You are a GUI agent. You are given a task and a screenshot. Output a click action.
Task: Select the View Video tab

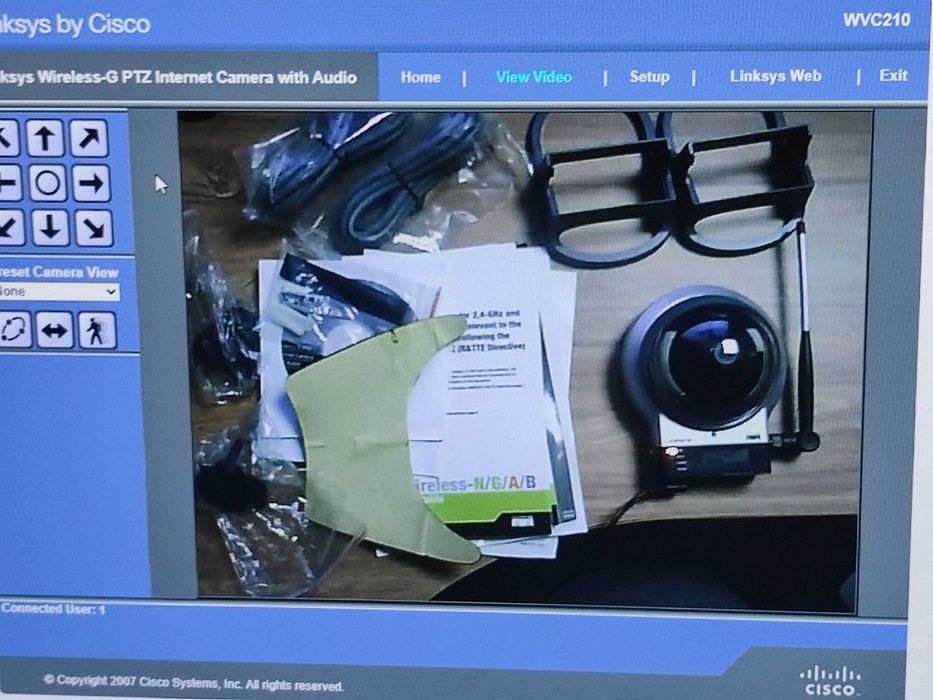pos(534,77)
